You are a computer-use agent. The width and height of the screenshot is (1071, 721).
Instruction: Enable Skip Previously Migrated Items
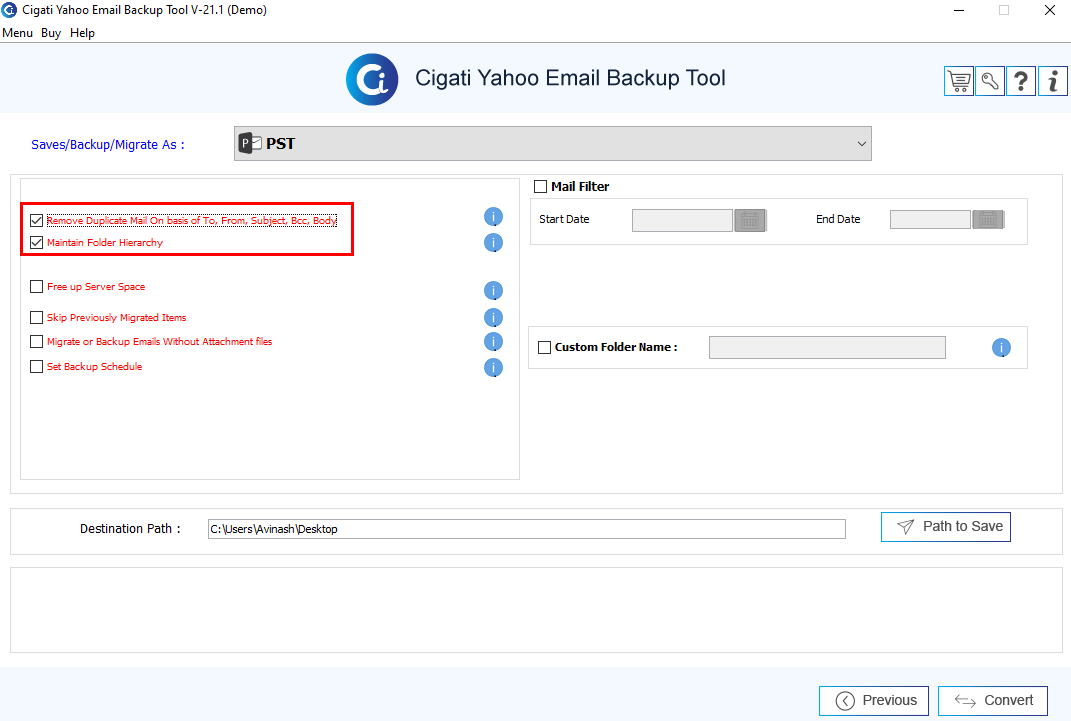click(x=37, y=317)
